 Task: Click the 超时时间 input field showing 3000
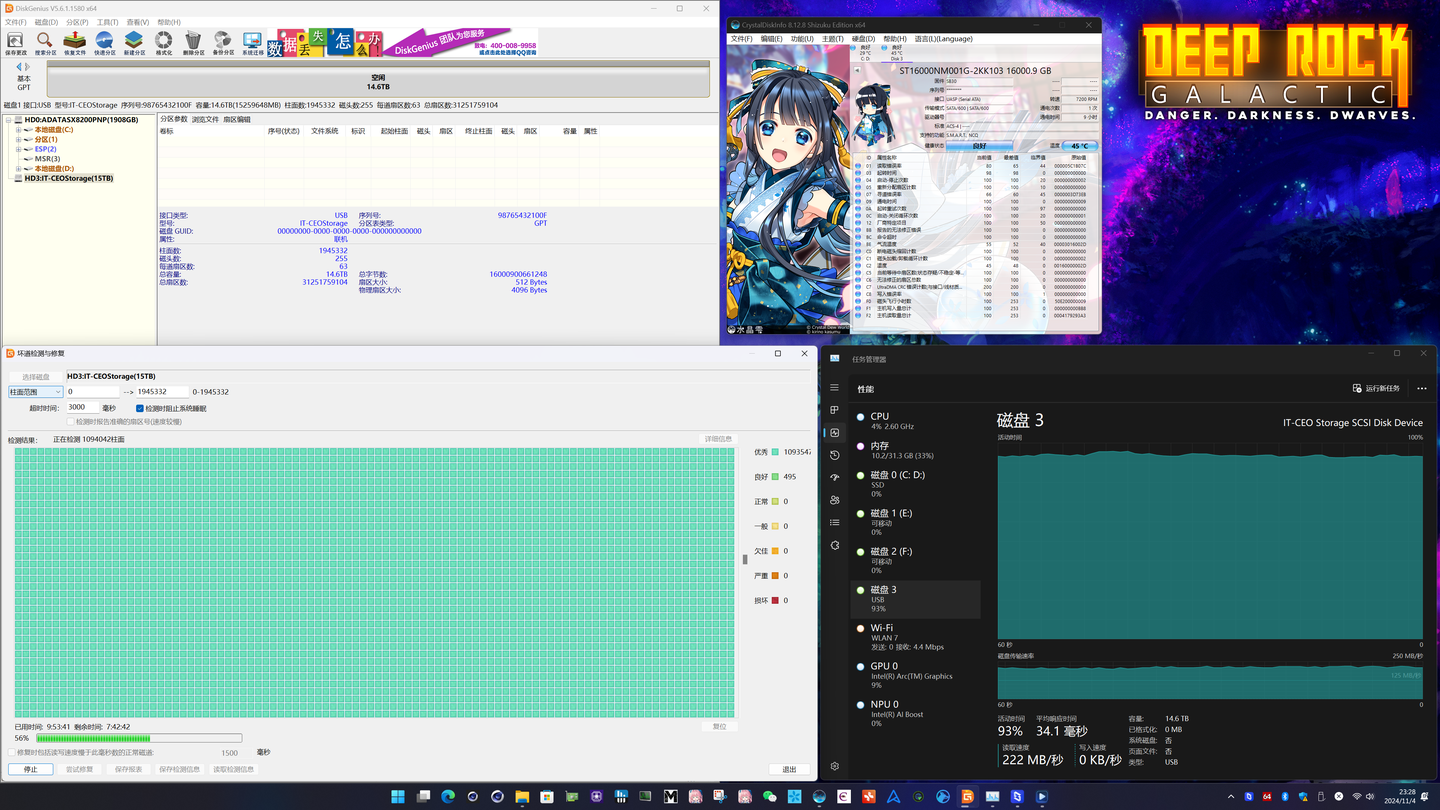(83, 408)
